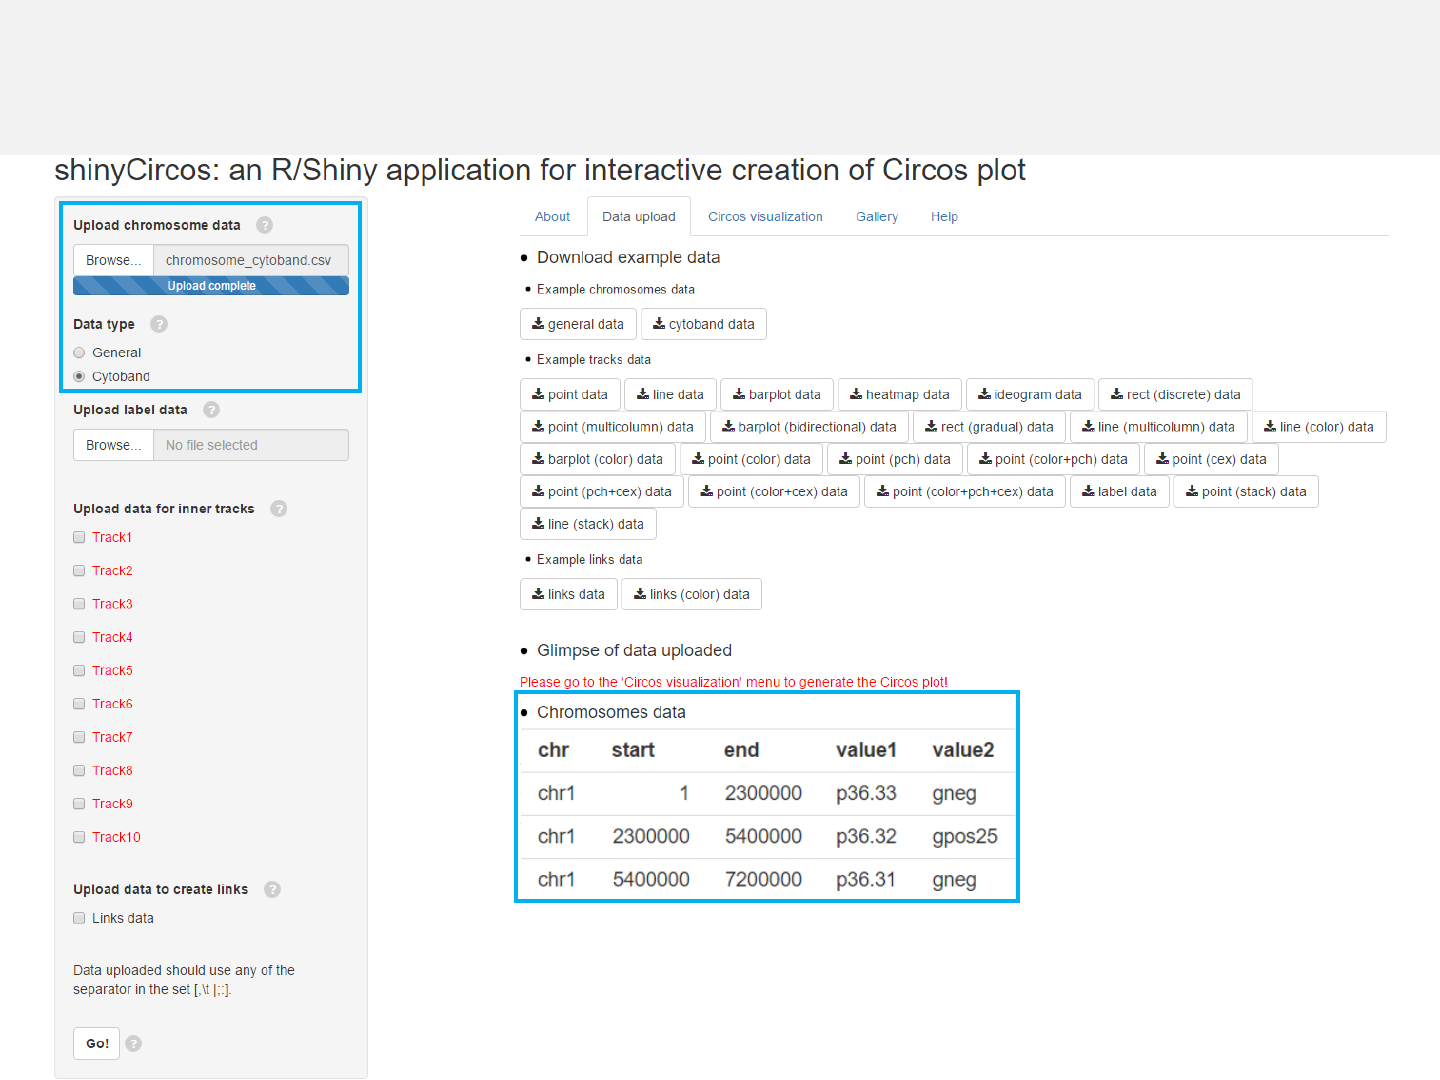Enable Track1 checkbox
Viewport: 1440px width, 1080px height.
[79, 537]
